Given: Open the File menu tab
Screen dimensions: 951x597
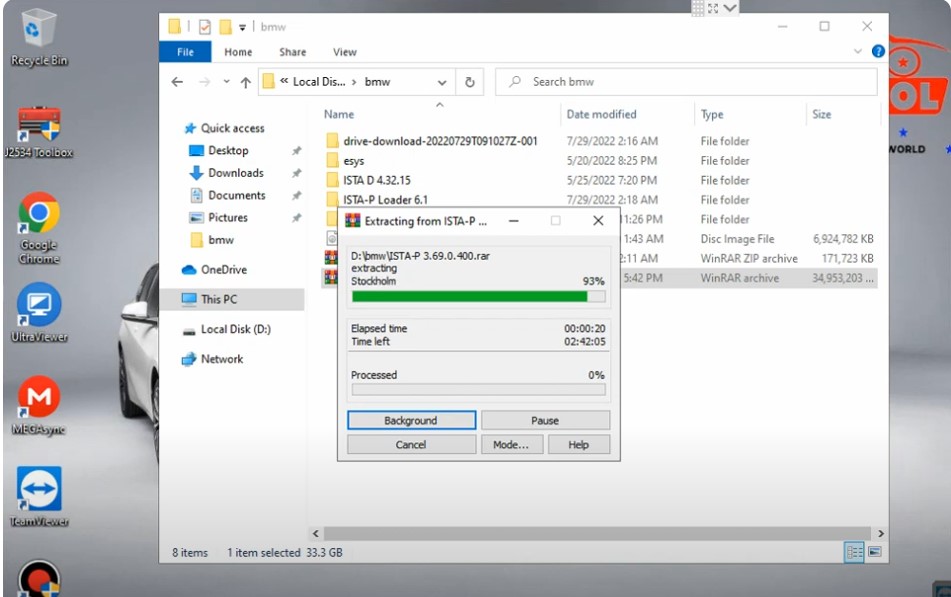Looking at the screenshot, I should pyautogui.click(x=185, y=52).
